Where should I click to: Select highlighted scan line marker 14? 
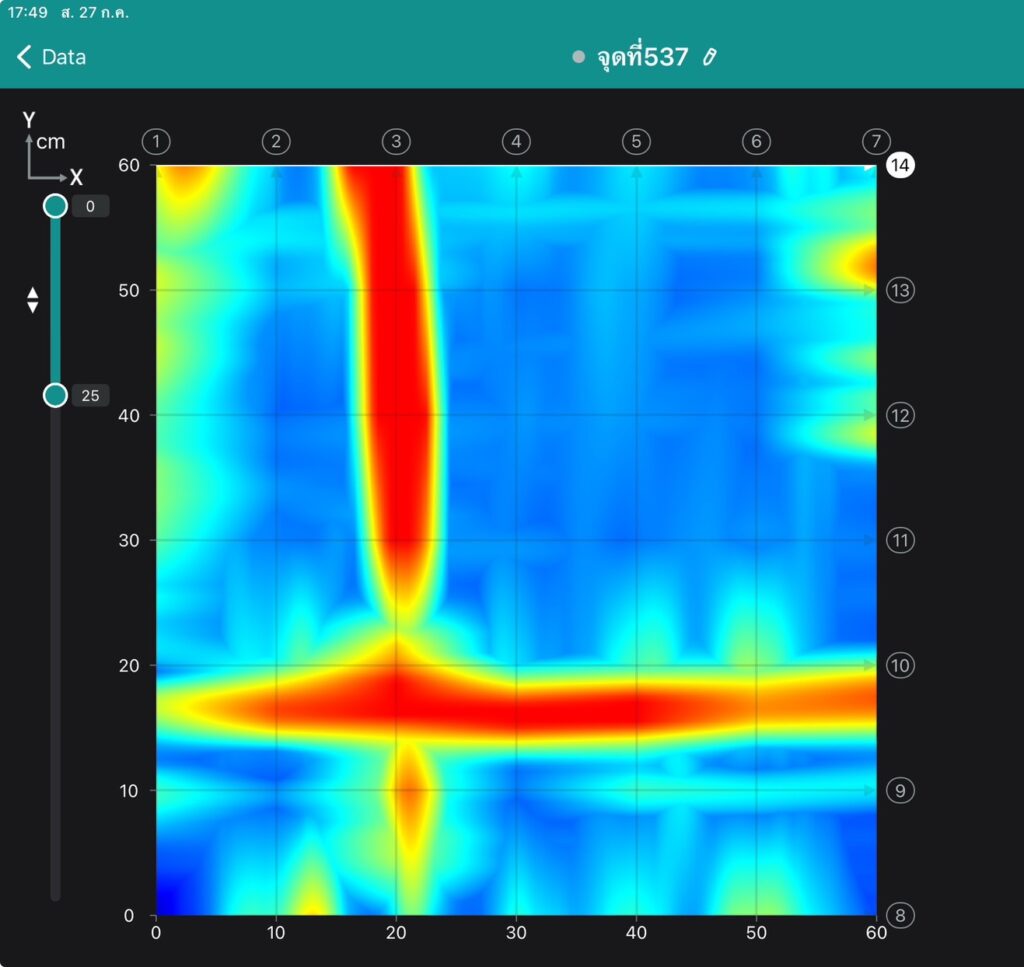(901, 165)
